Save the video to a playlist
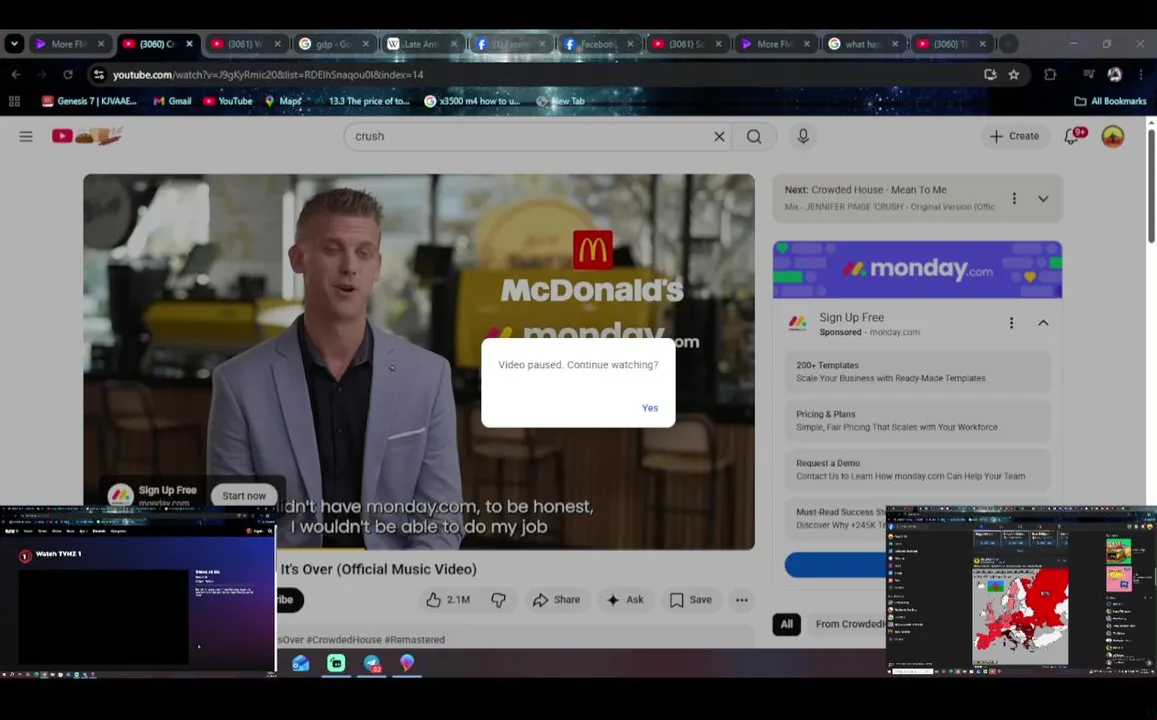The height and width of the screenshot is (720, 1157). pyautogui.click(x=691, y=600)
